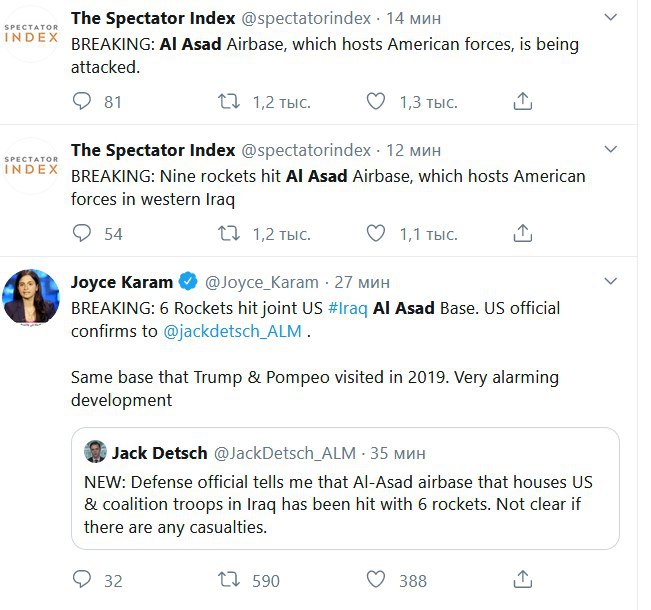Share Joyce Karam's tweet
This screenshot has width=651, height=610.
522,580
